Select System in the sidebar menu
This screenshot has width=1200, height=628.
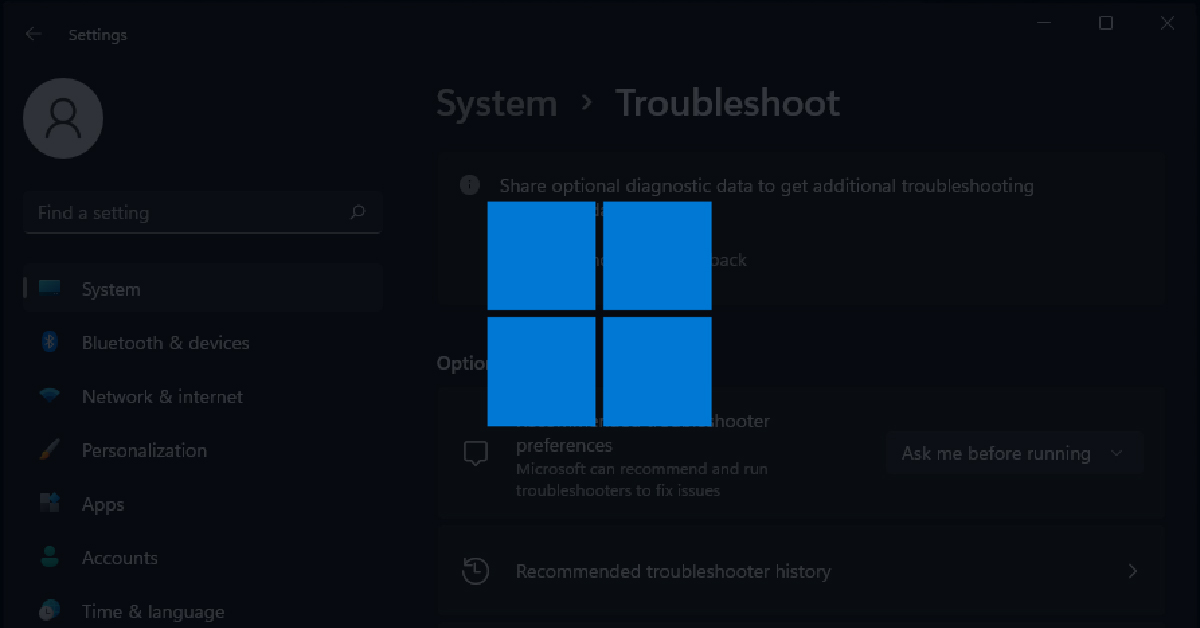110,288
